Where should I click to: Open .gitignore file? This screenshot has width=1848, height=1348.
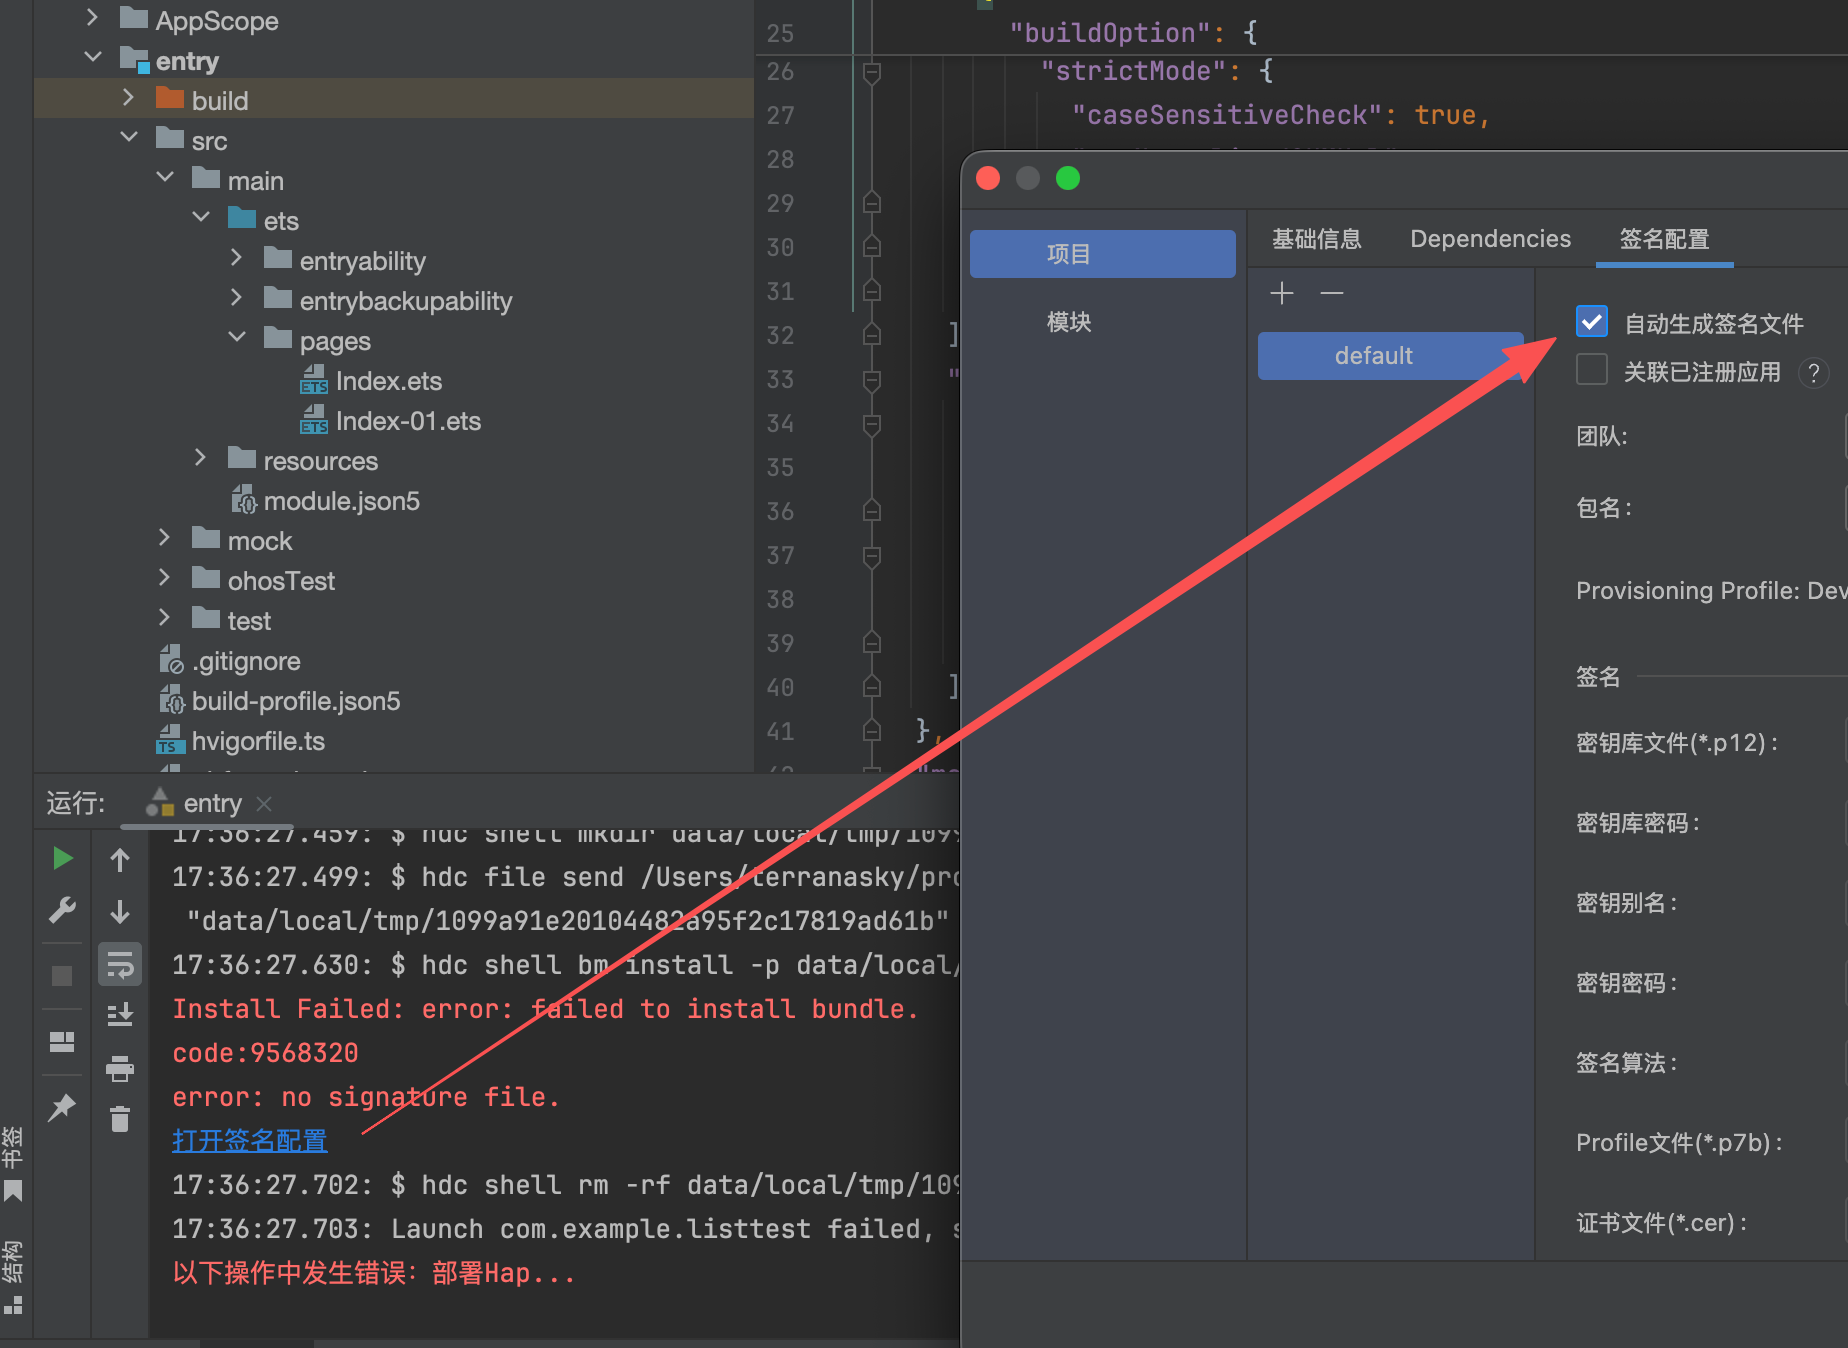pos(246,661)
